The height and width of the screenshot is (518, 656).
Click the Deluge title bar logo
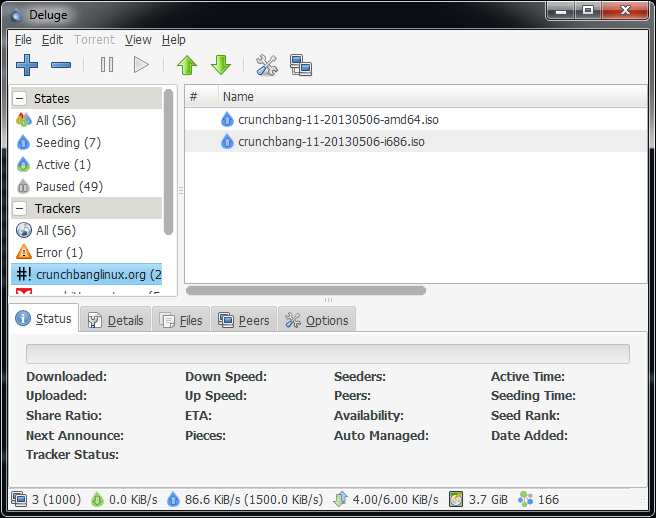pyautogui.click(x=17, y=15)
